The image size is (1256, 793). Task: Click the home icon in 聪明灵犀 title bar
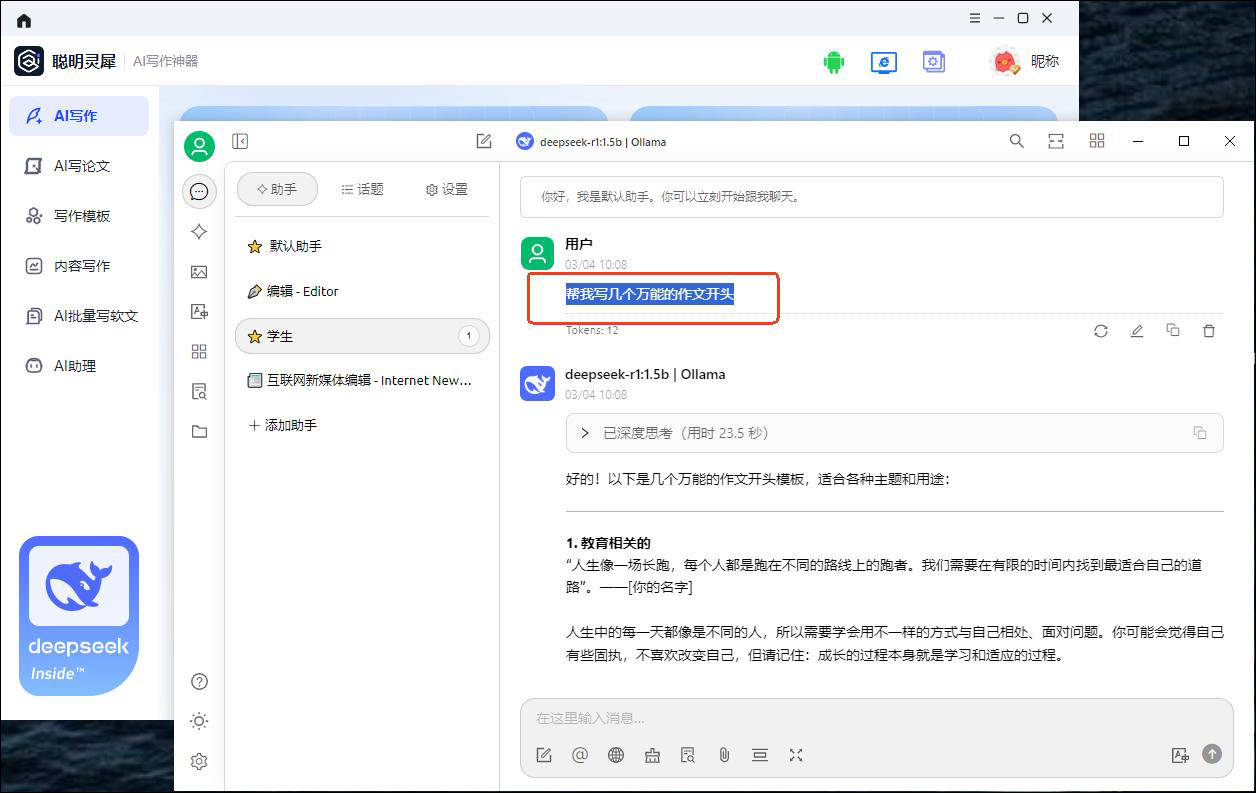24,19
